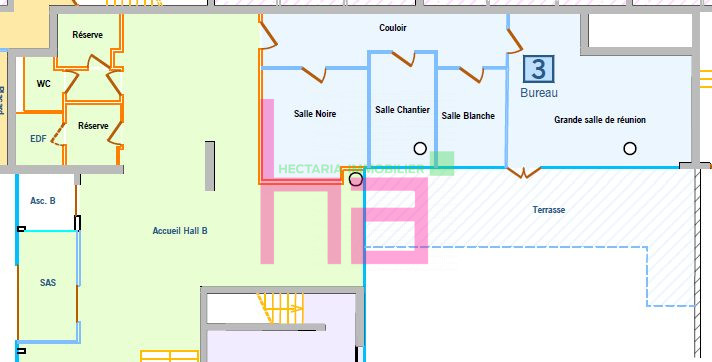Click the yellow staircase symbol below Accueil Hall B
Screen dimensions: 712x362
point(280,308)
